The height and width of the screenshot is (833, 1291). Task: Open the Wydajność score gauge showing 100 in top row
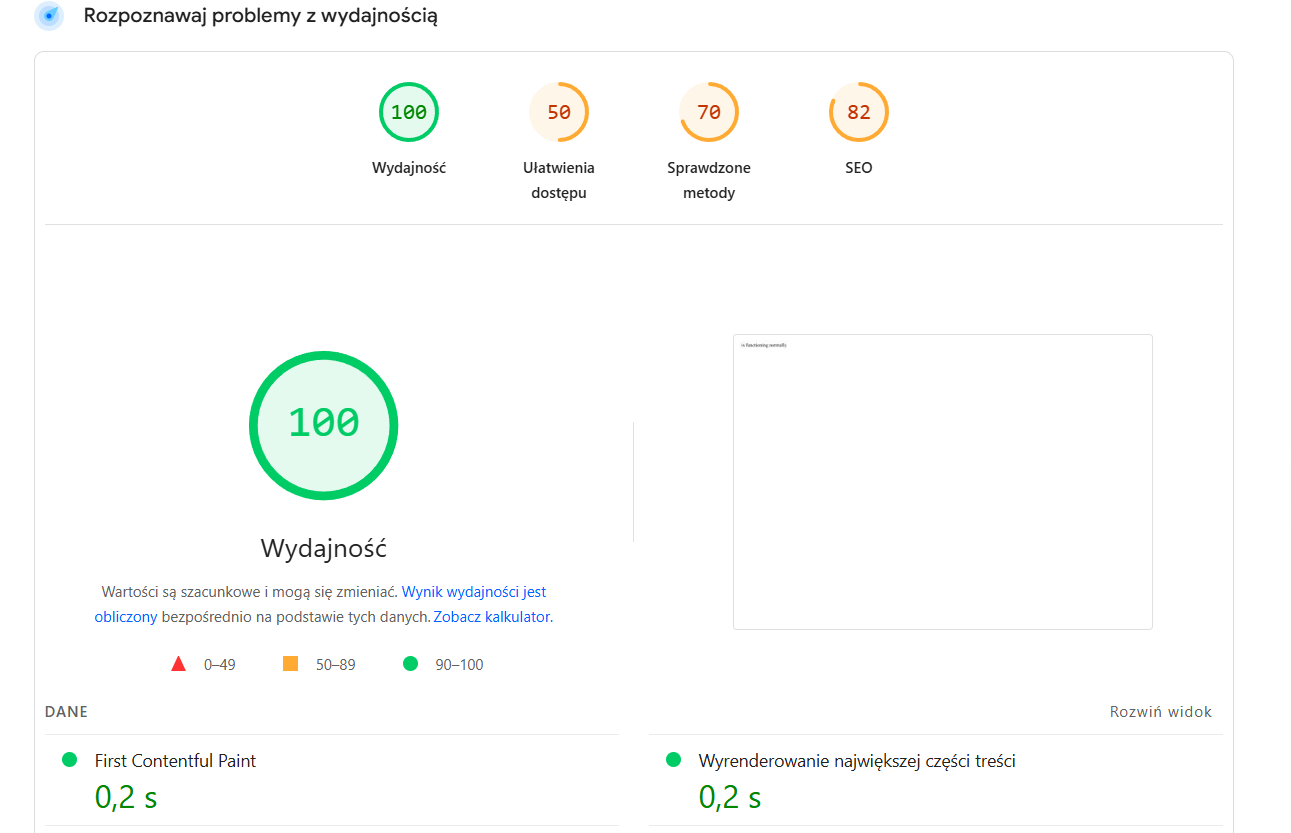pos(408,112)
